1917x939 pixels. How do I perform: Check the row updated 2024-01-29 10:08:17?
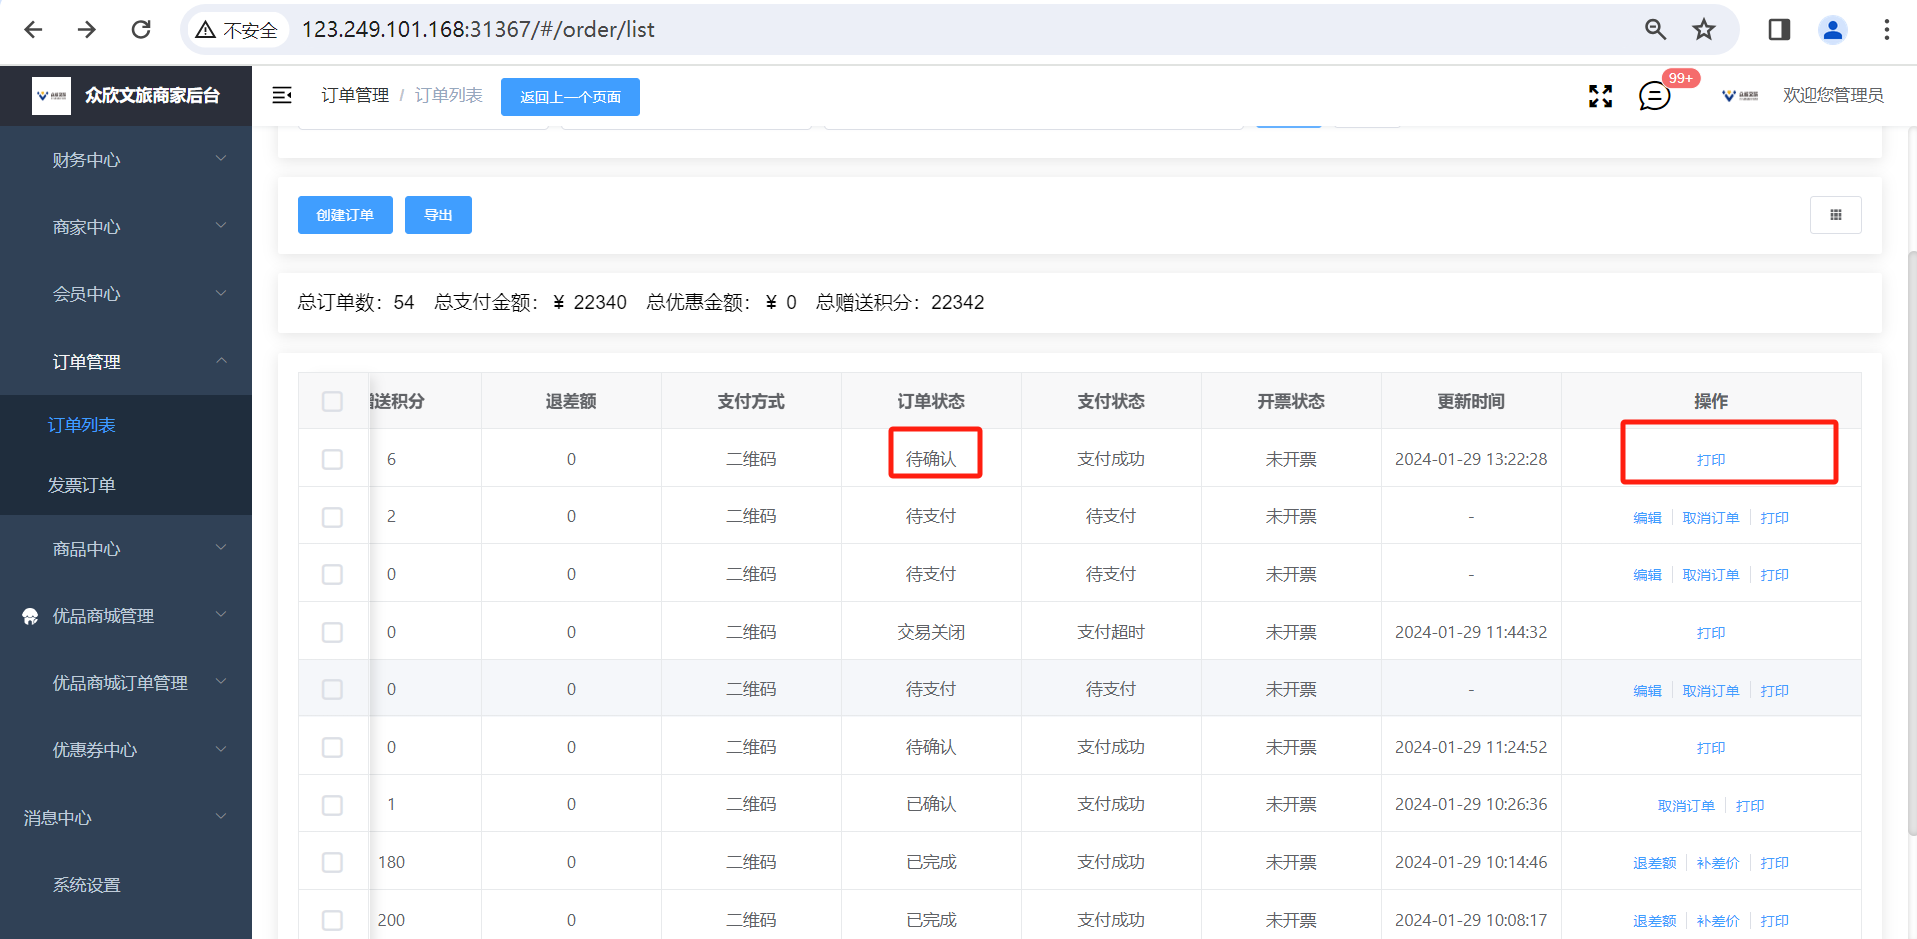pyautogui.click(x=332, y=920)
